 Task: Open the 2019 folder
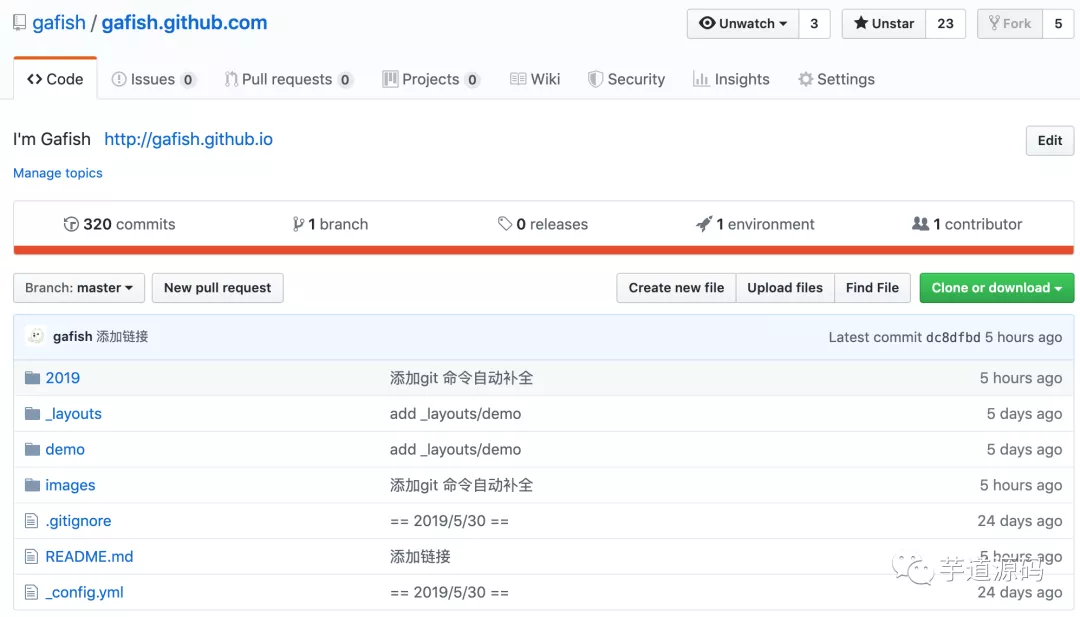[x=63, y=377]
